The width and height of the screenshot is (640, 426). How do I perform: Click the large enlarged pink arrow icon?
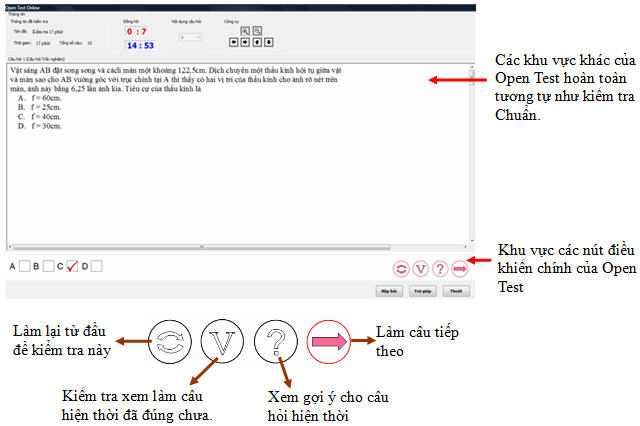329,342
